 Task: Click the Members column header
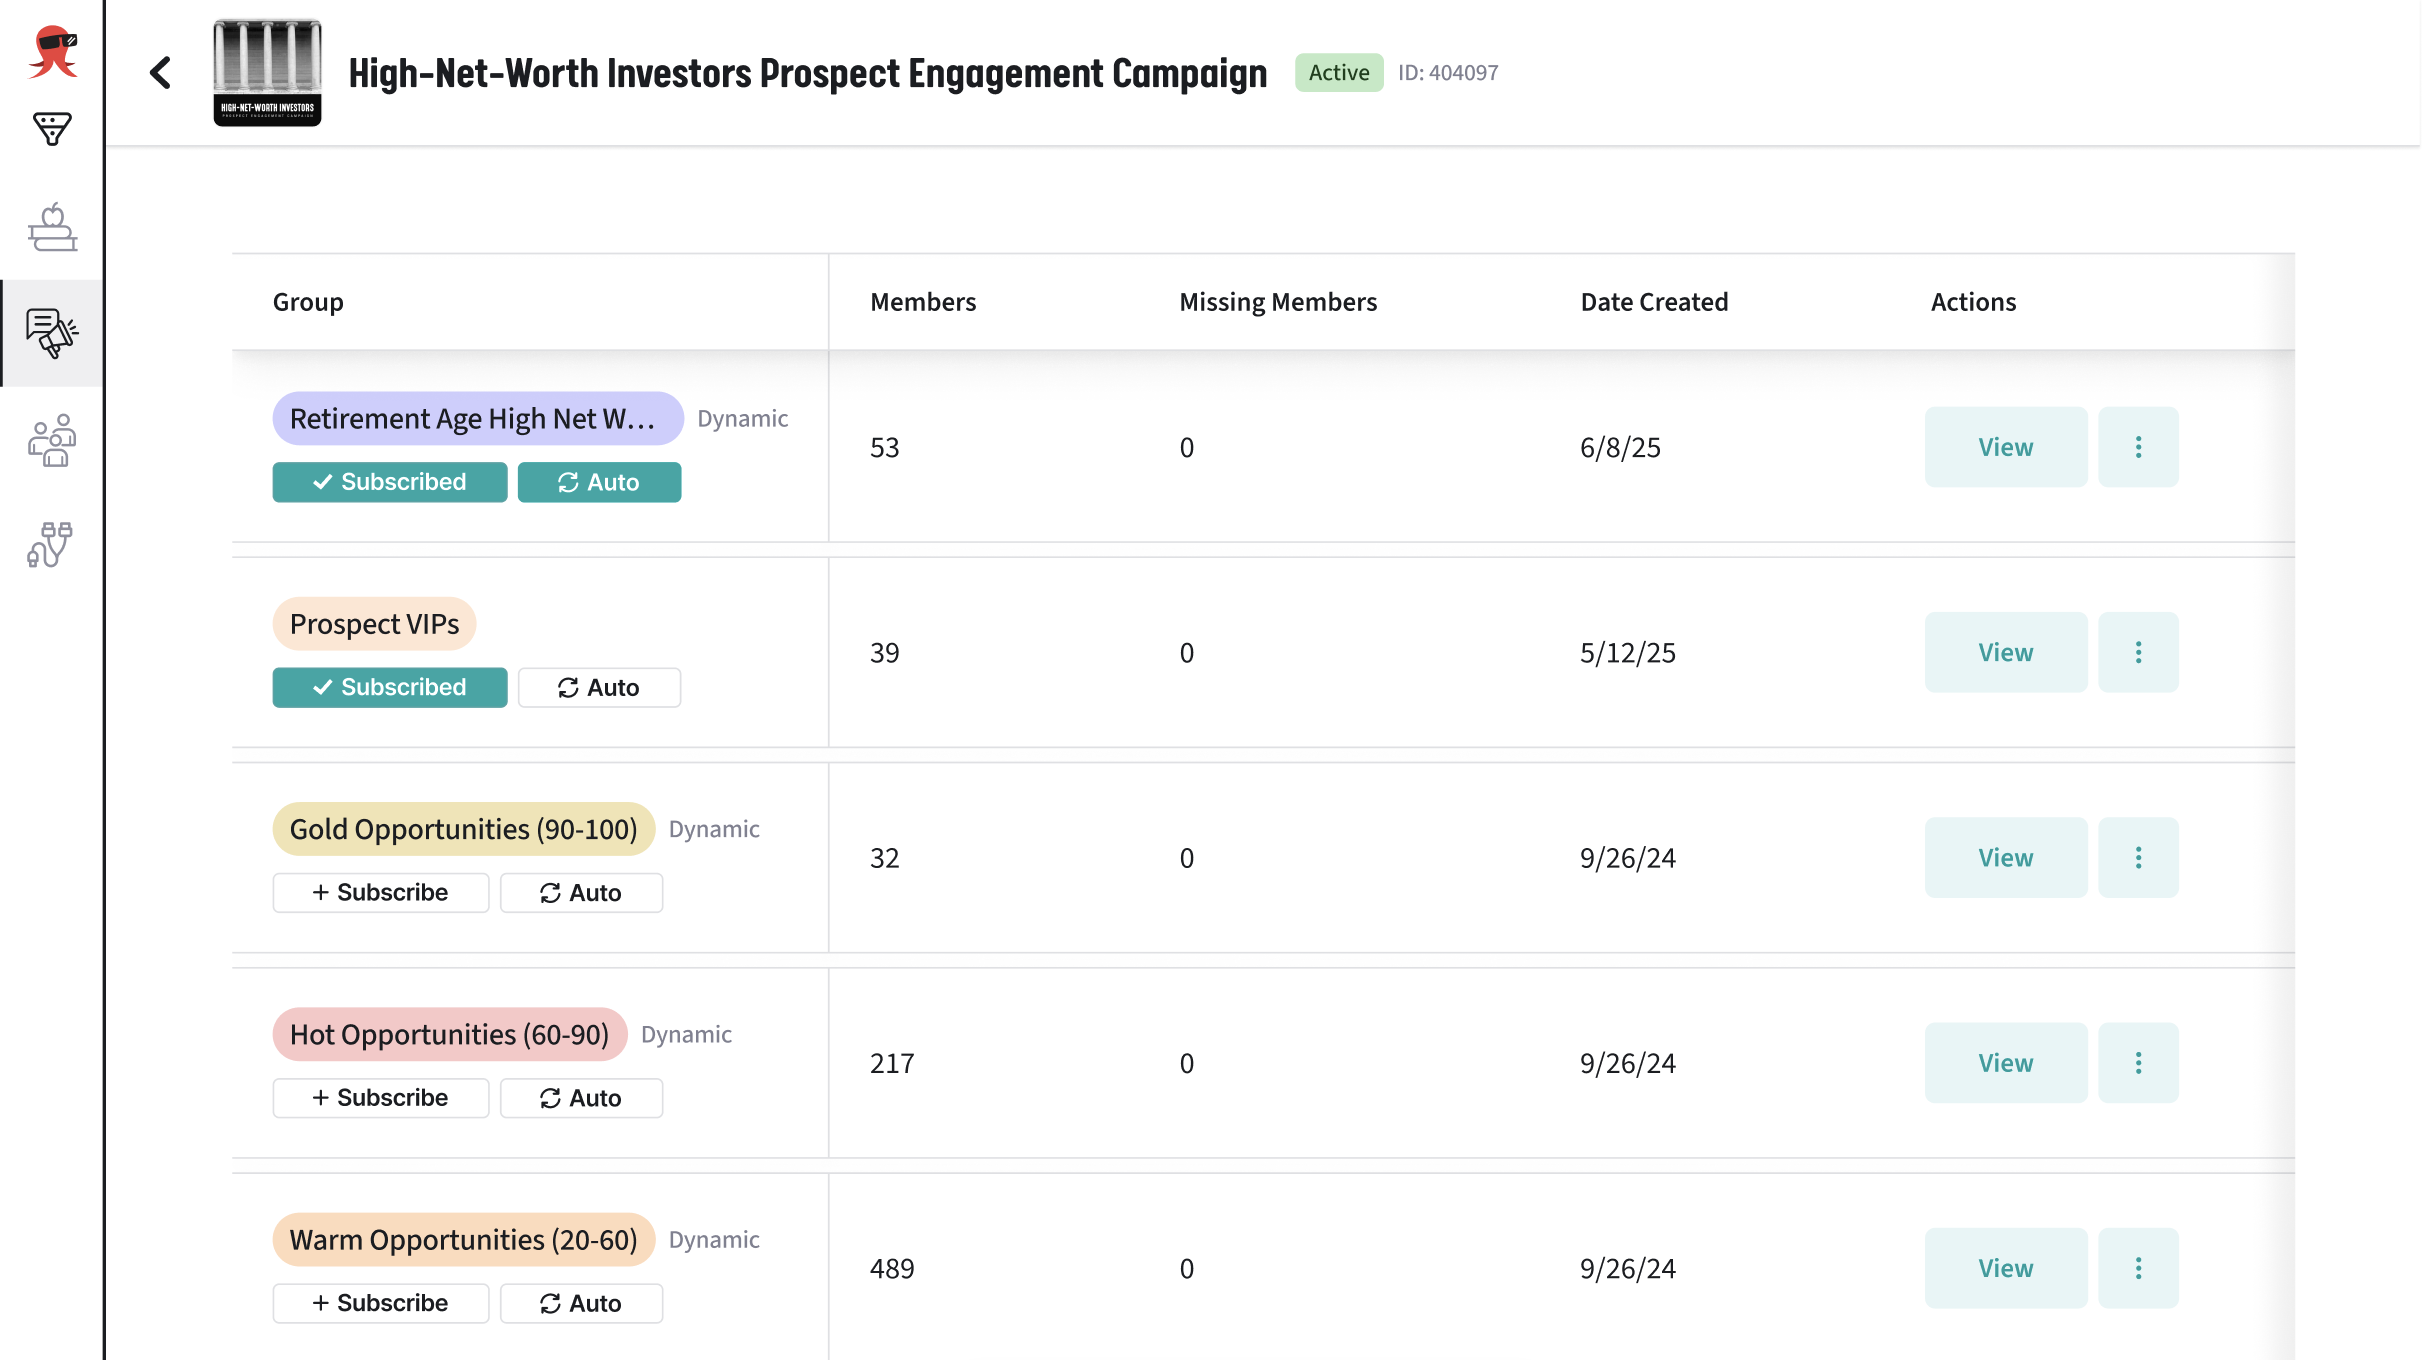(923, 302)
